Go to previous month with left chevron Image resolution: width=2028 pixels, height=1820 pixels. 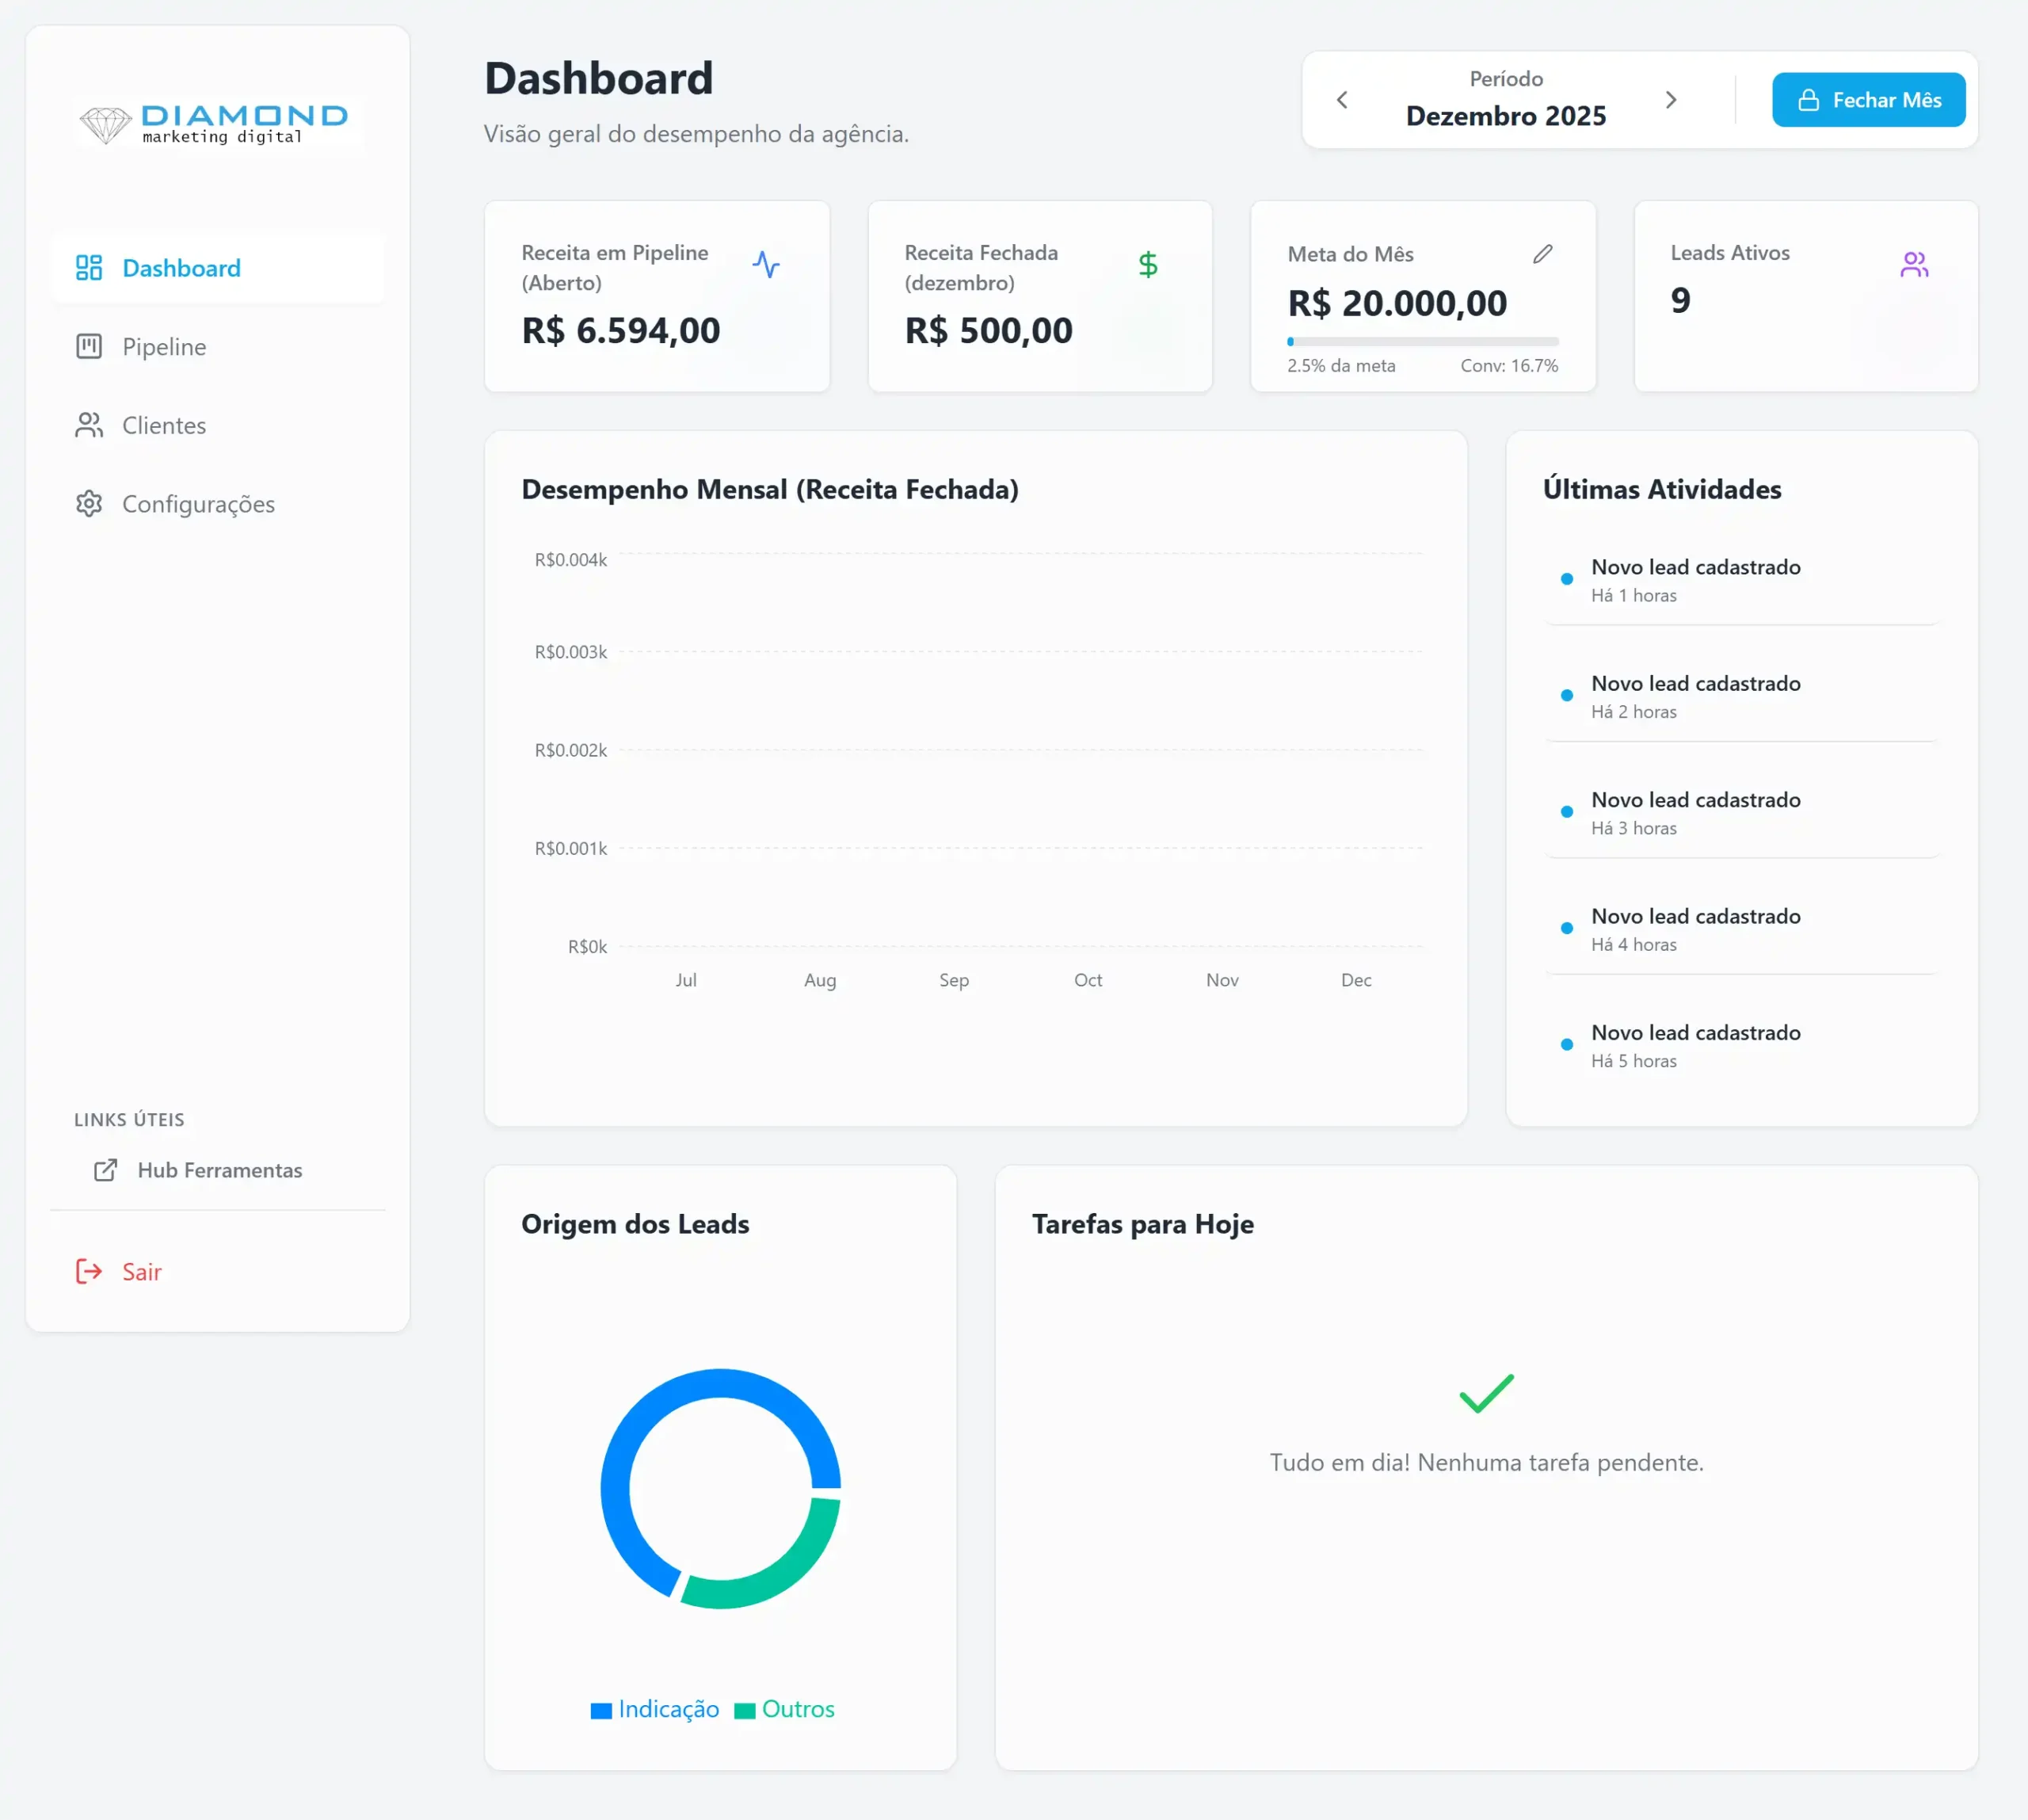pyautogui.click(x=1342, y=99)
